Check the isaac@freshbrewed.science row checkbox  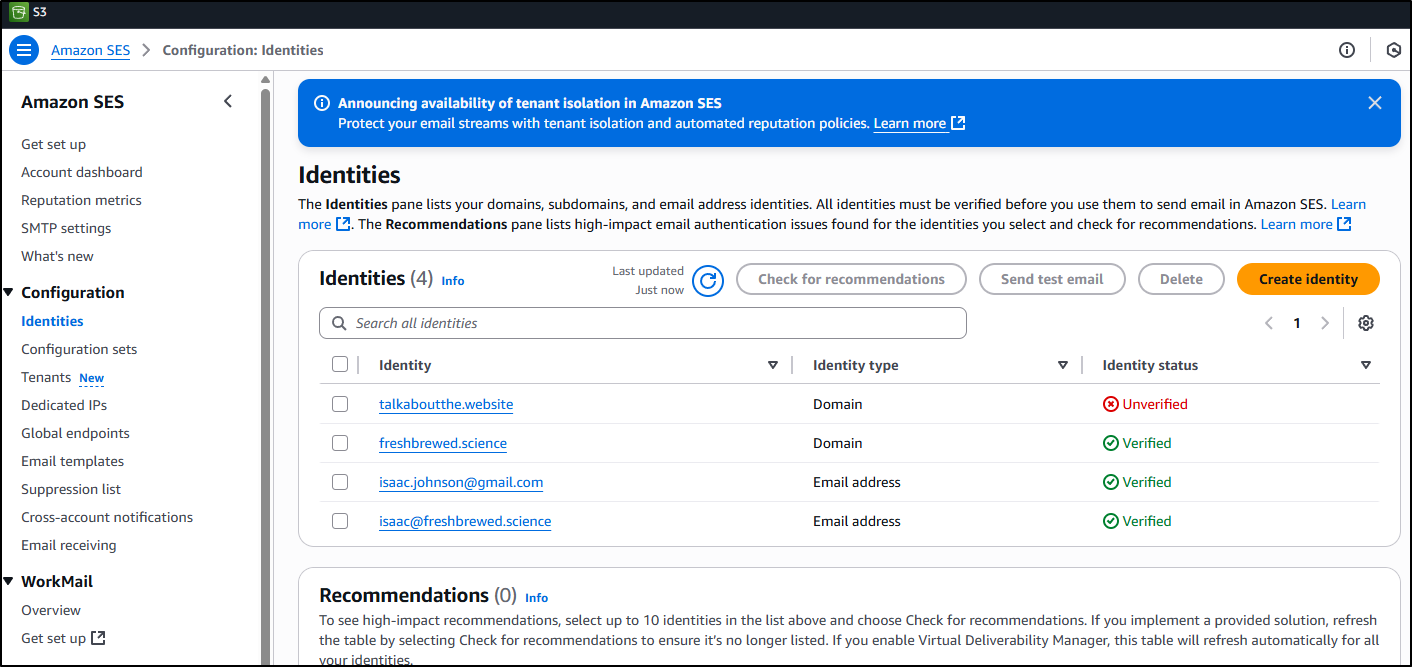[340, 521]
